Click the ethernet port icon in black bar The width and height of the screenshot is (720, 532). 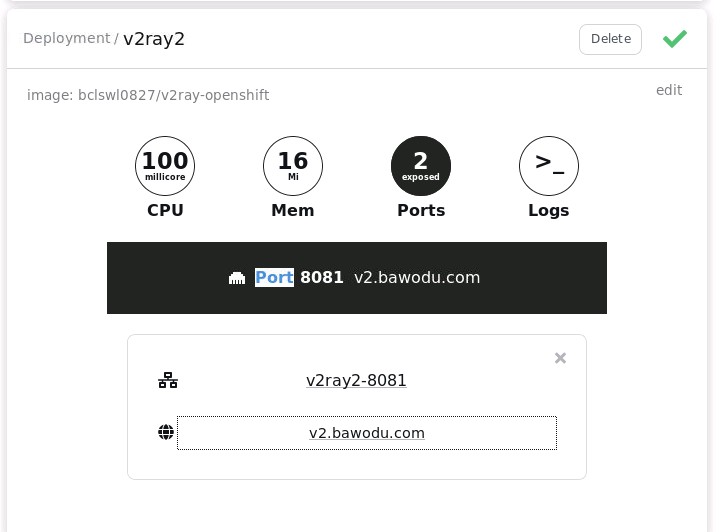click(237, 278)
